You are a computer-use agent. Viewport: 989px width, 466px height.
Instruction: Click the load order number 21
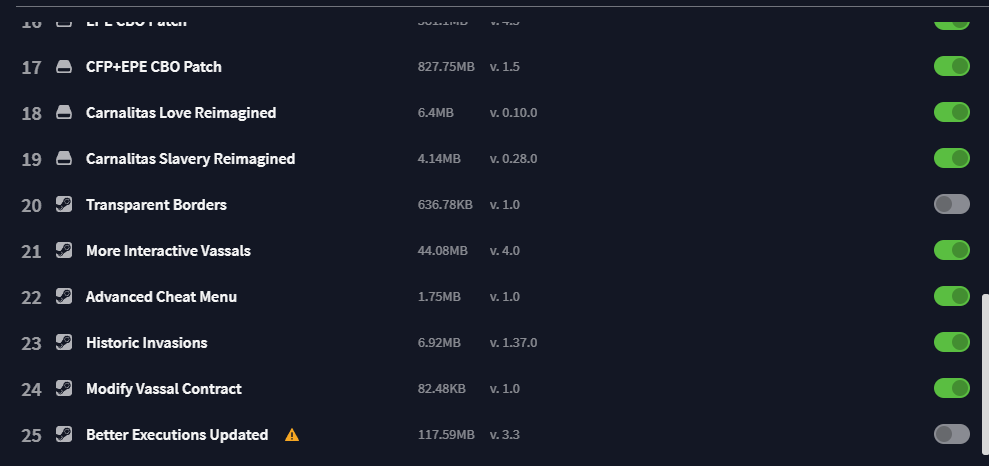[32, 252]
